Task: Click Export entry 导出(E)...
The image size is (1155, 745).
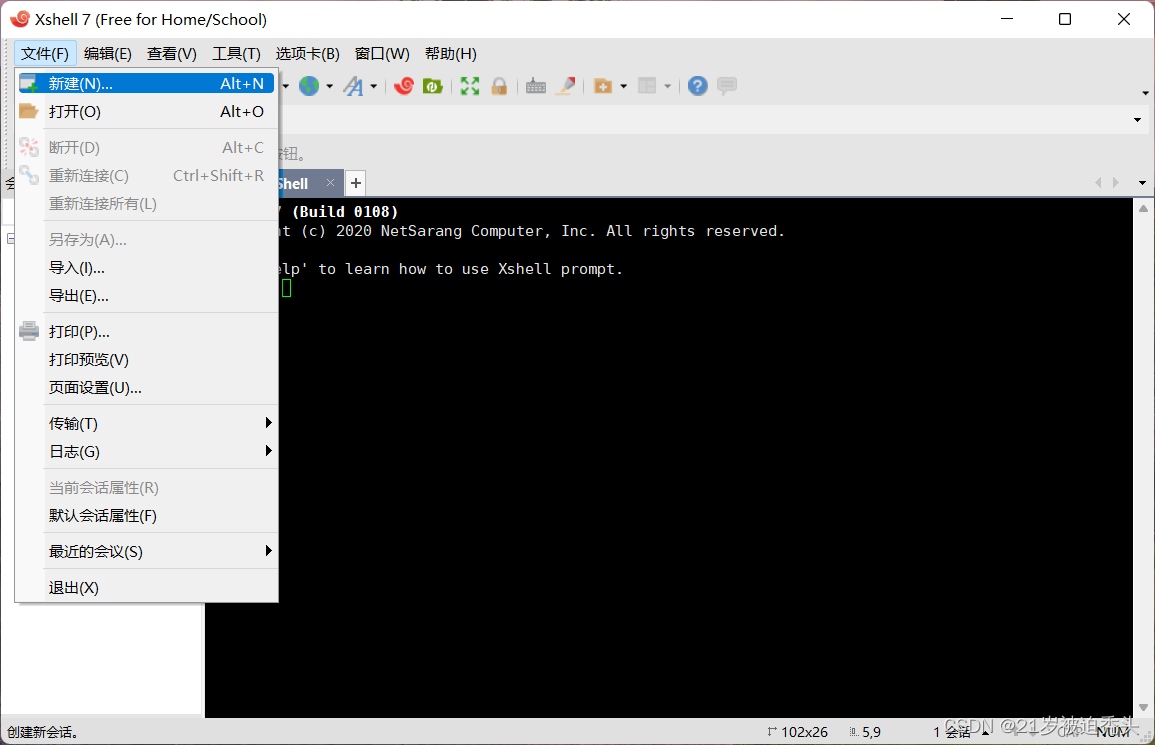Action: click(146, 295)
